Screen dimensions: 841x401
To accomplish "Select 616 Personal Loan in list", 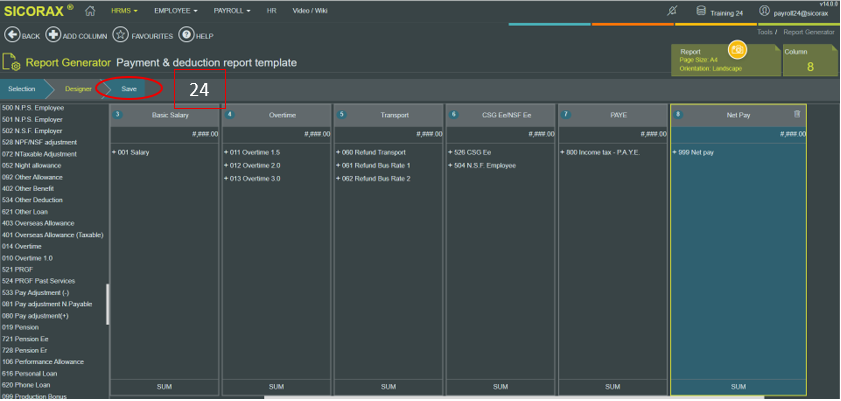I will tap(29, 373).
